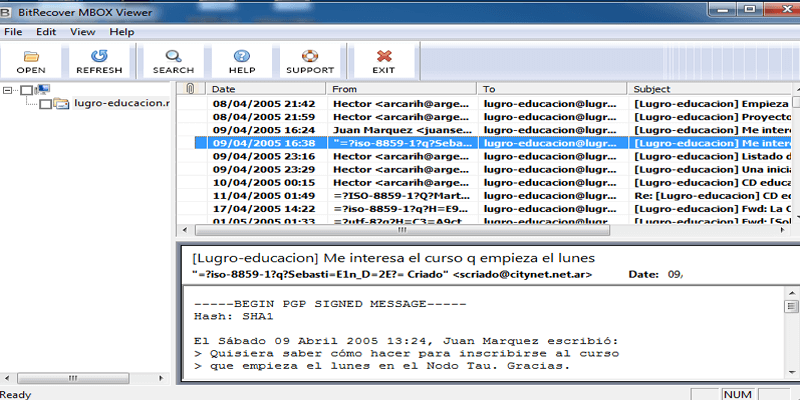Click email list scroll-left arrow

[185, 230]
